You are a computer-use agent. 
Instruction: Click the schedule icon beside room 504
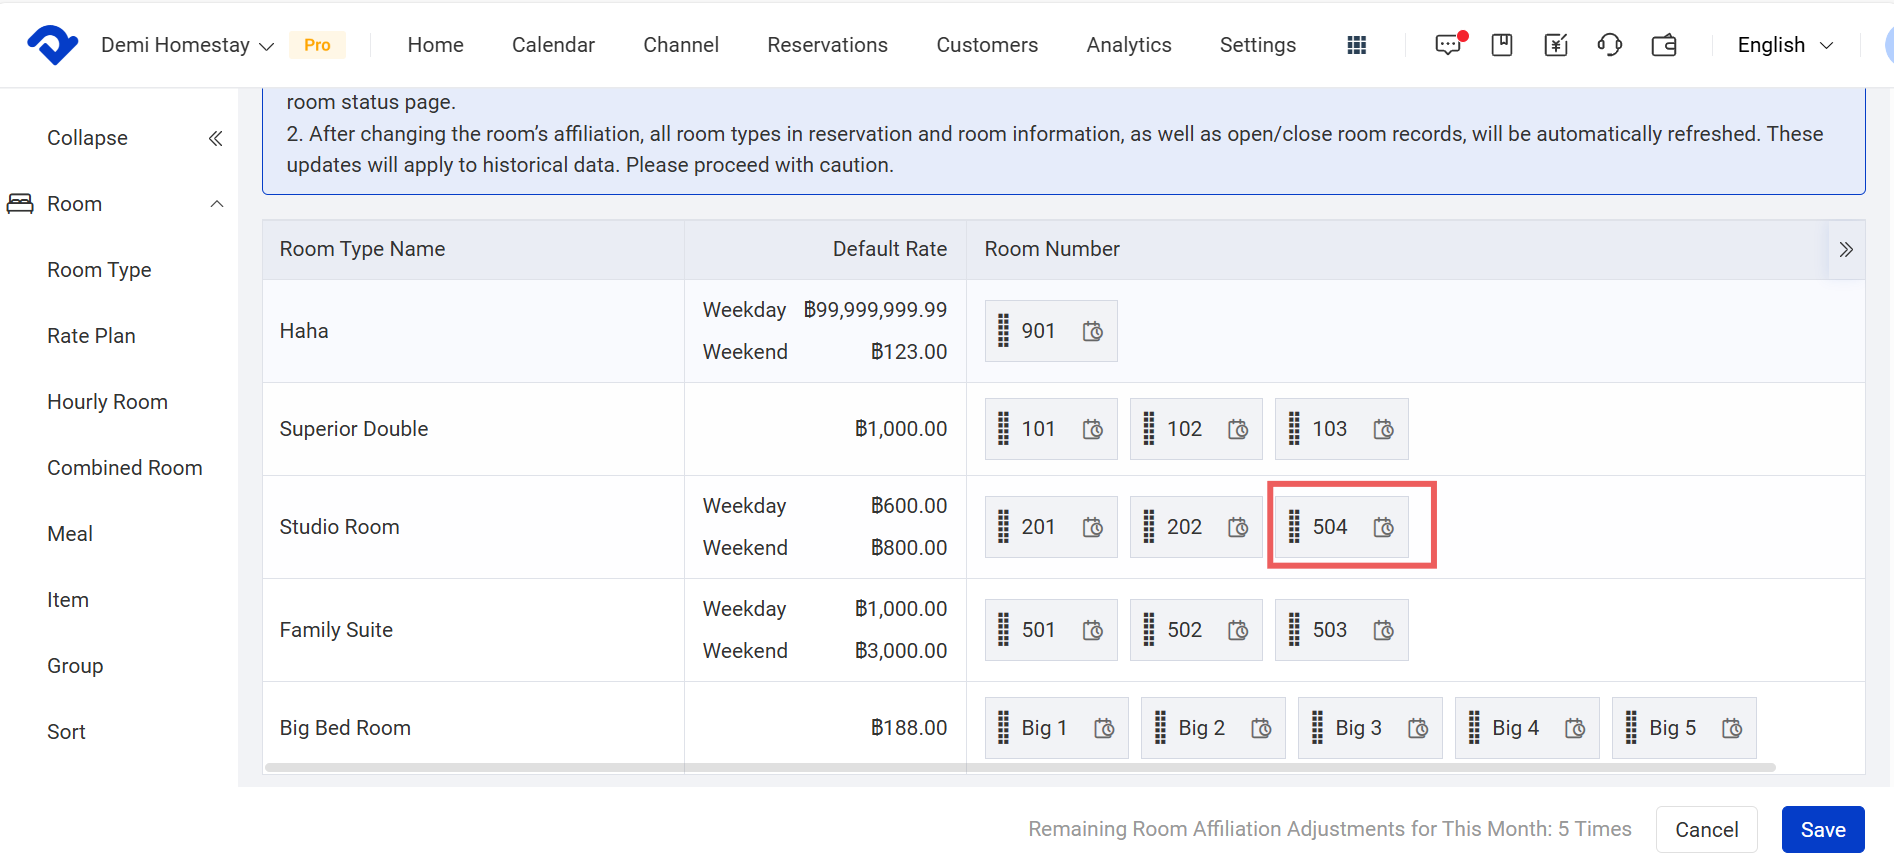pyautogui.click(x=1384, y=527)
